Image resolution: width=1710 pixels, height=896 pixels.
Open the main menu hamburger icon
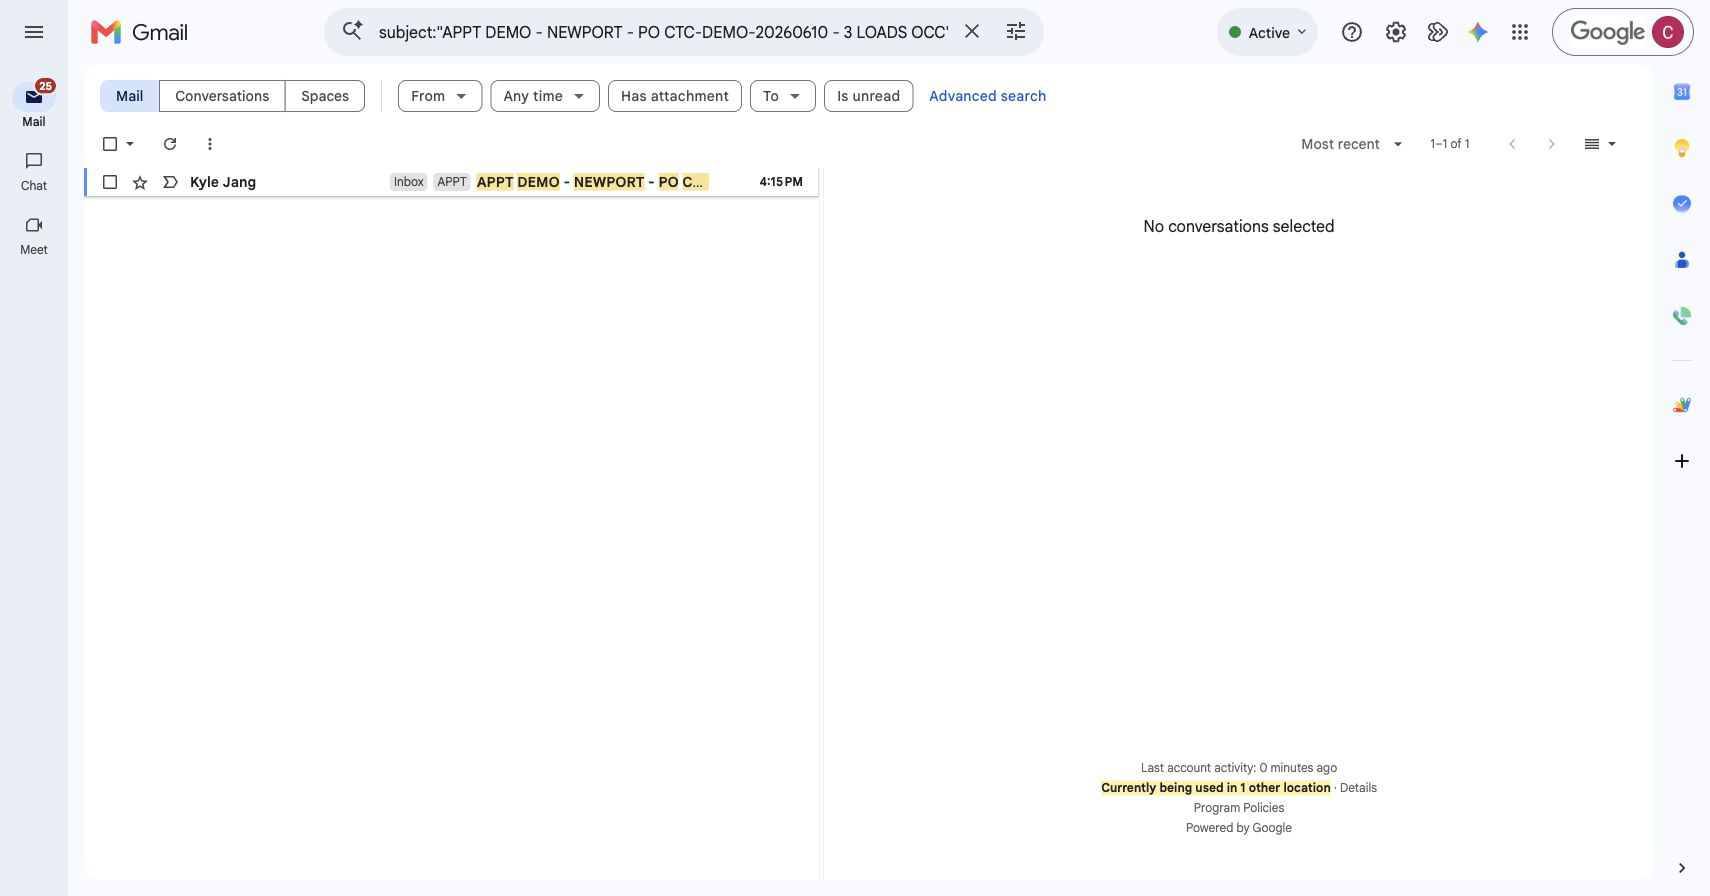click(x=34, y=32)
